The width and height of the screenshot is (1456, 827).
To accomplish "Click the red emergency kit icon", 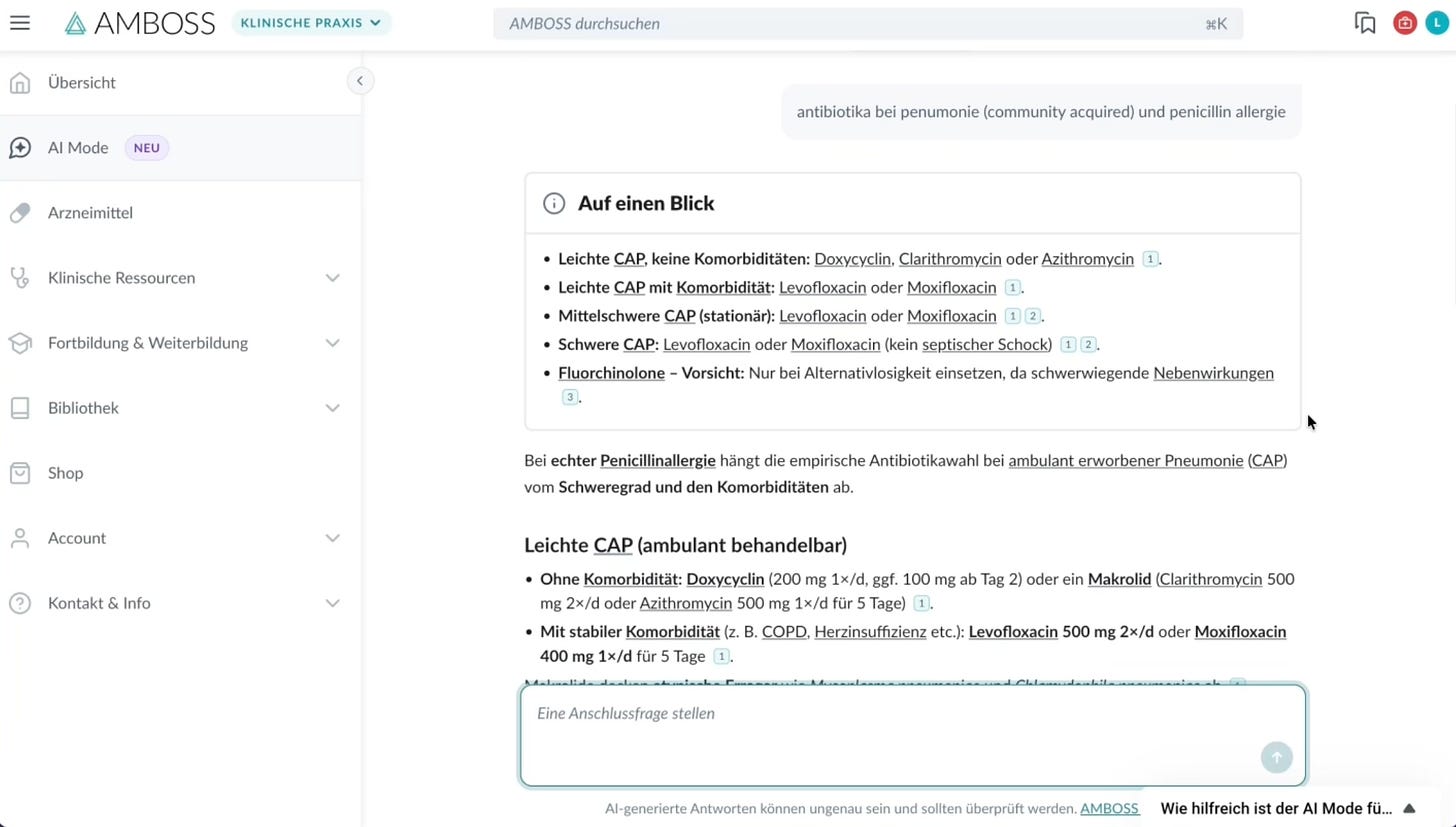I will pos(1405,23).
